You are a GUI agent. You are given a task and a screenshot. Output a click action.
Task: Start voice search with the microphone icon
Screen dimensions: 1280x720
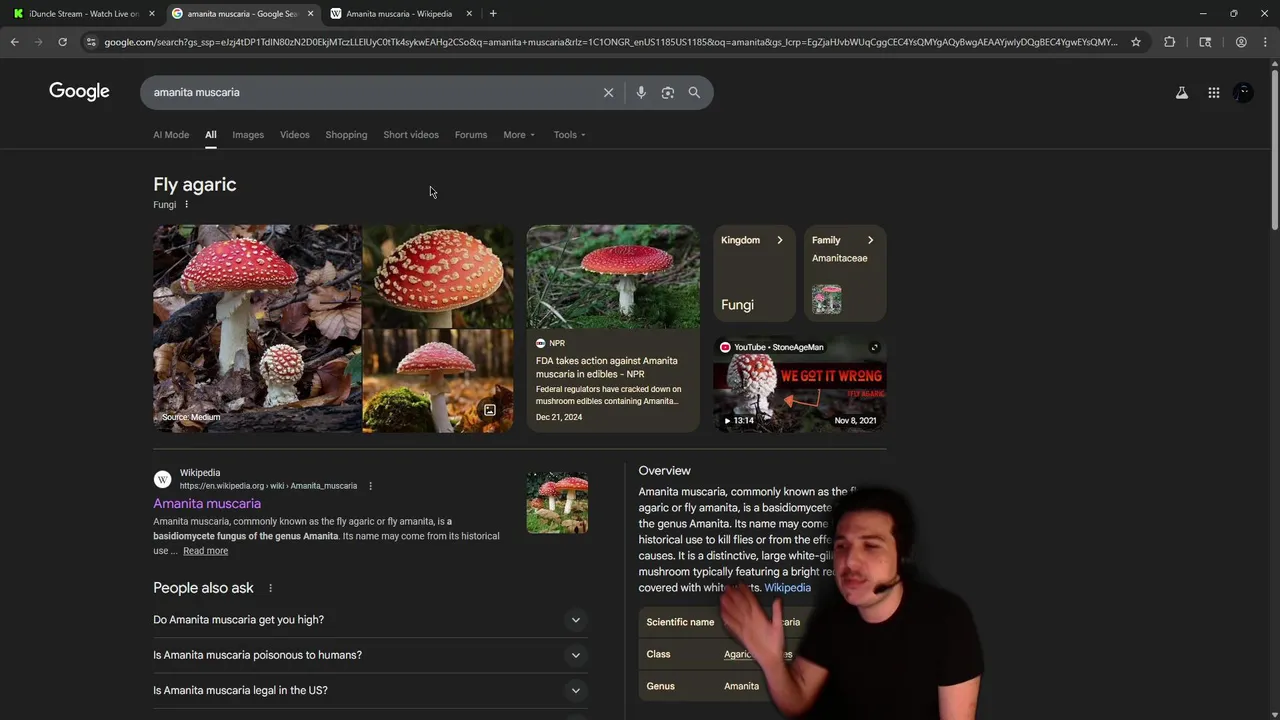click(641, 92)
